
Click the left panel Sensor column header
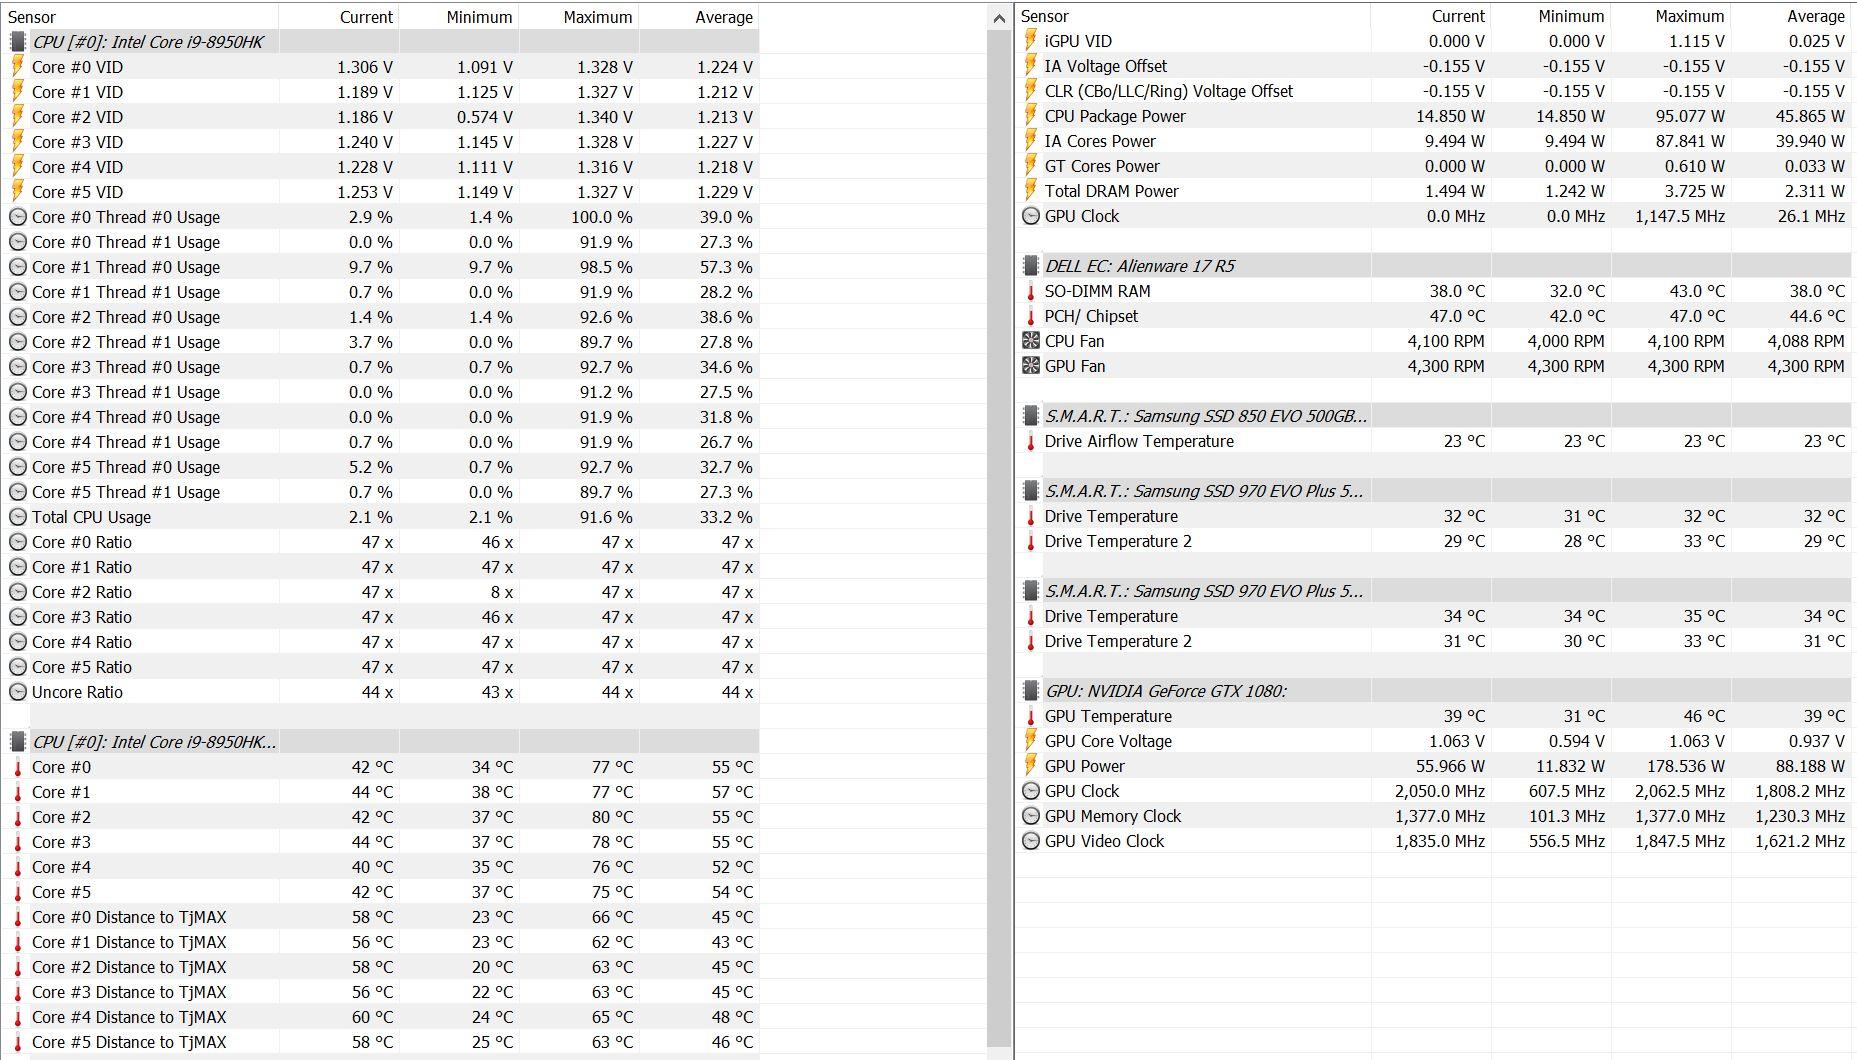[140, 17]
